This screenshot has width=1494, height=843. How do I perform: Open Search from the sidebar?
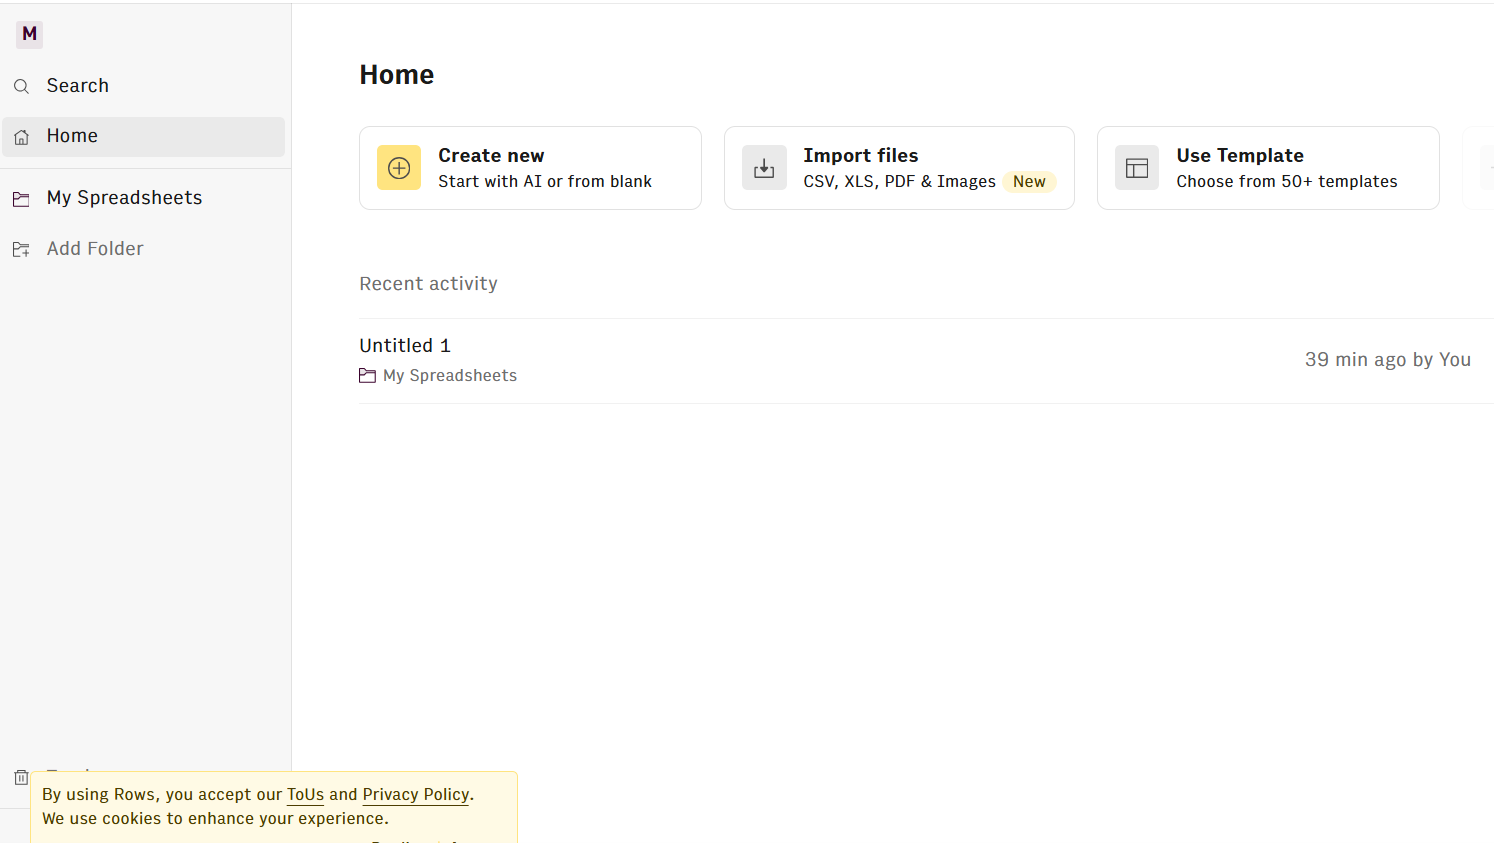78,86
